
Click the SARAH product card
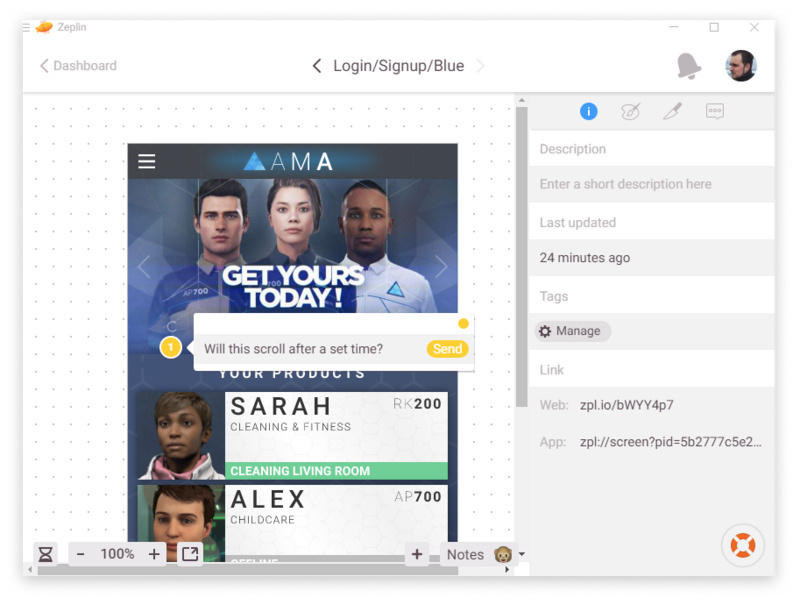pyautogui.click(x=292, y=436)
